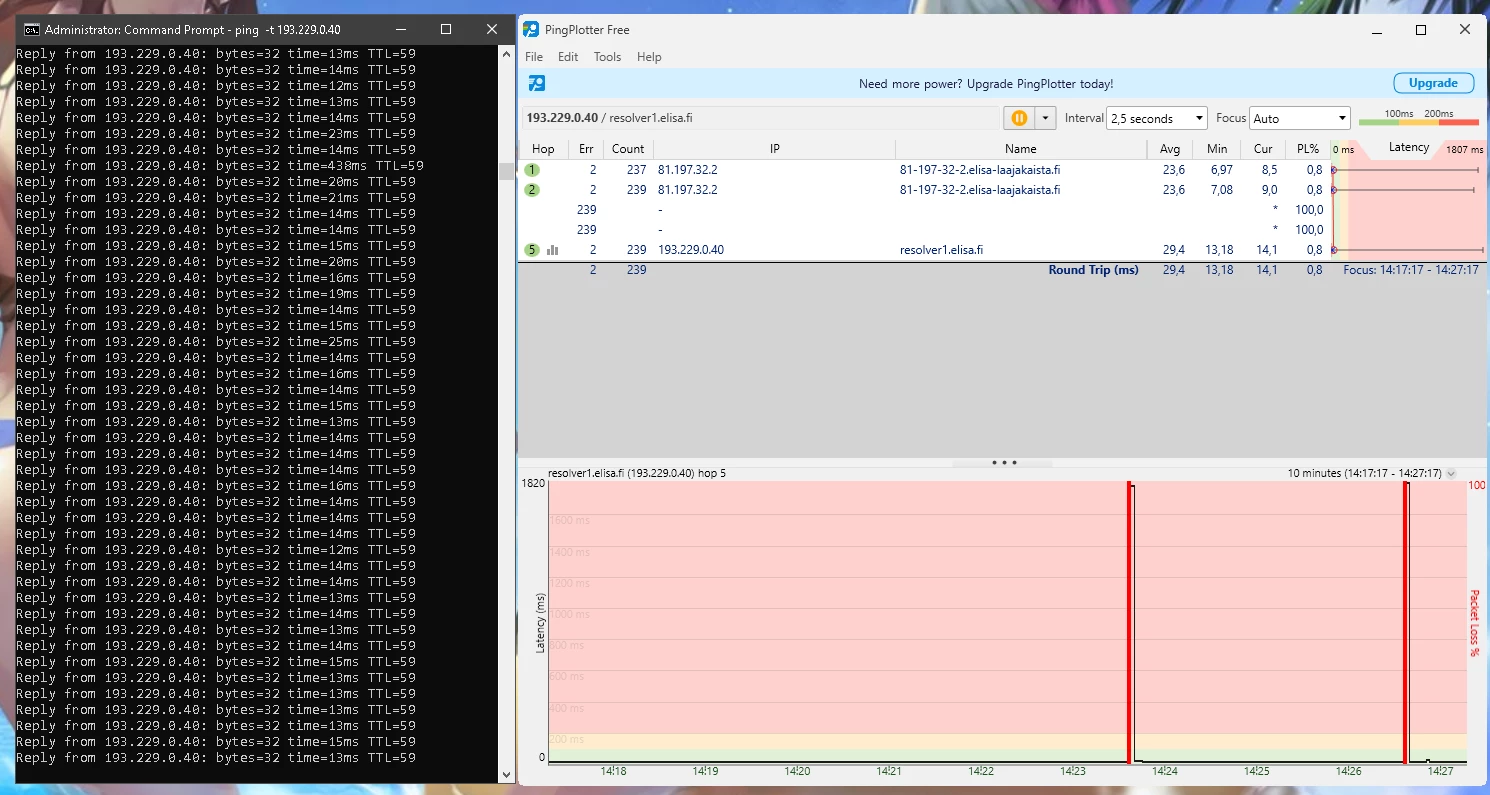This screenshot has height=795, width=1490.
Task: Click the PL% column header
Action: pyautogui.click(x=1308, y=149)
